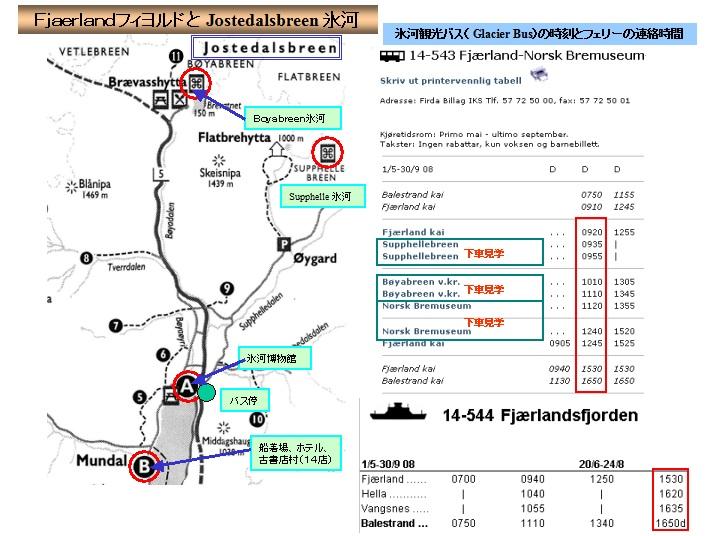Select the circled Supphellebreen viewpoint symbol

coord(325,152)
